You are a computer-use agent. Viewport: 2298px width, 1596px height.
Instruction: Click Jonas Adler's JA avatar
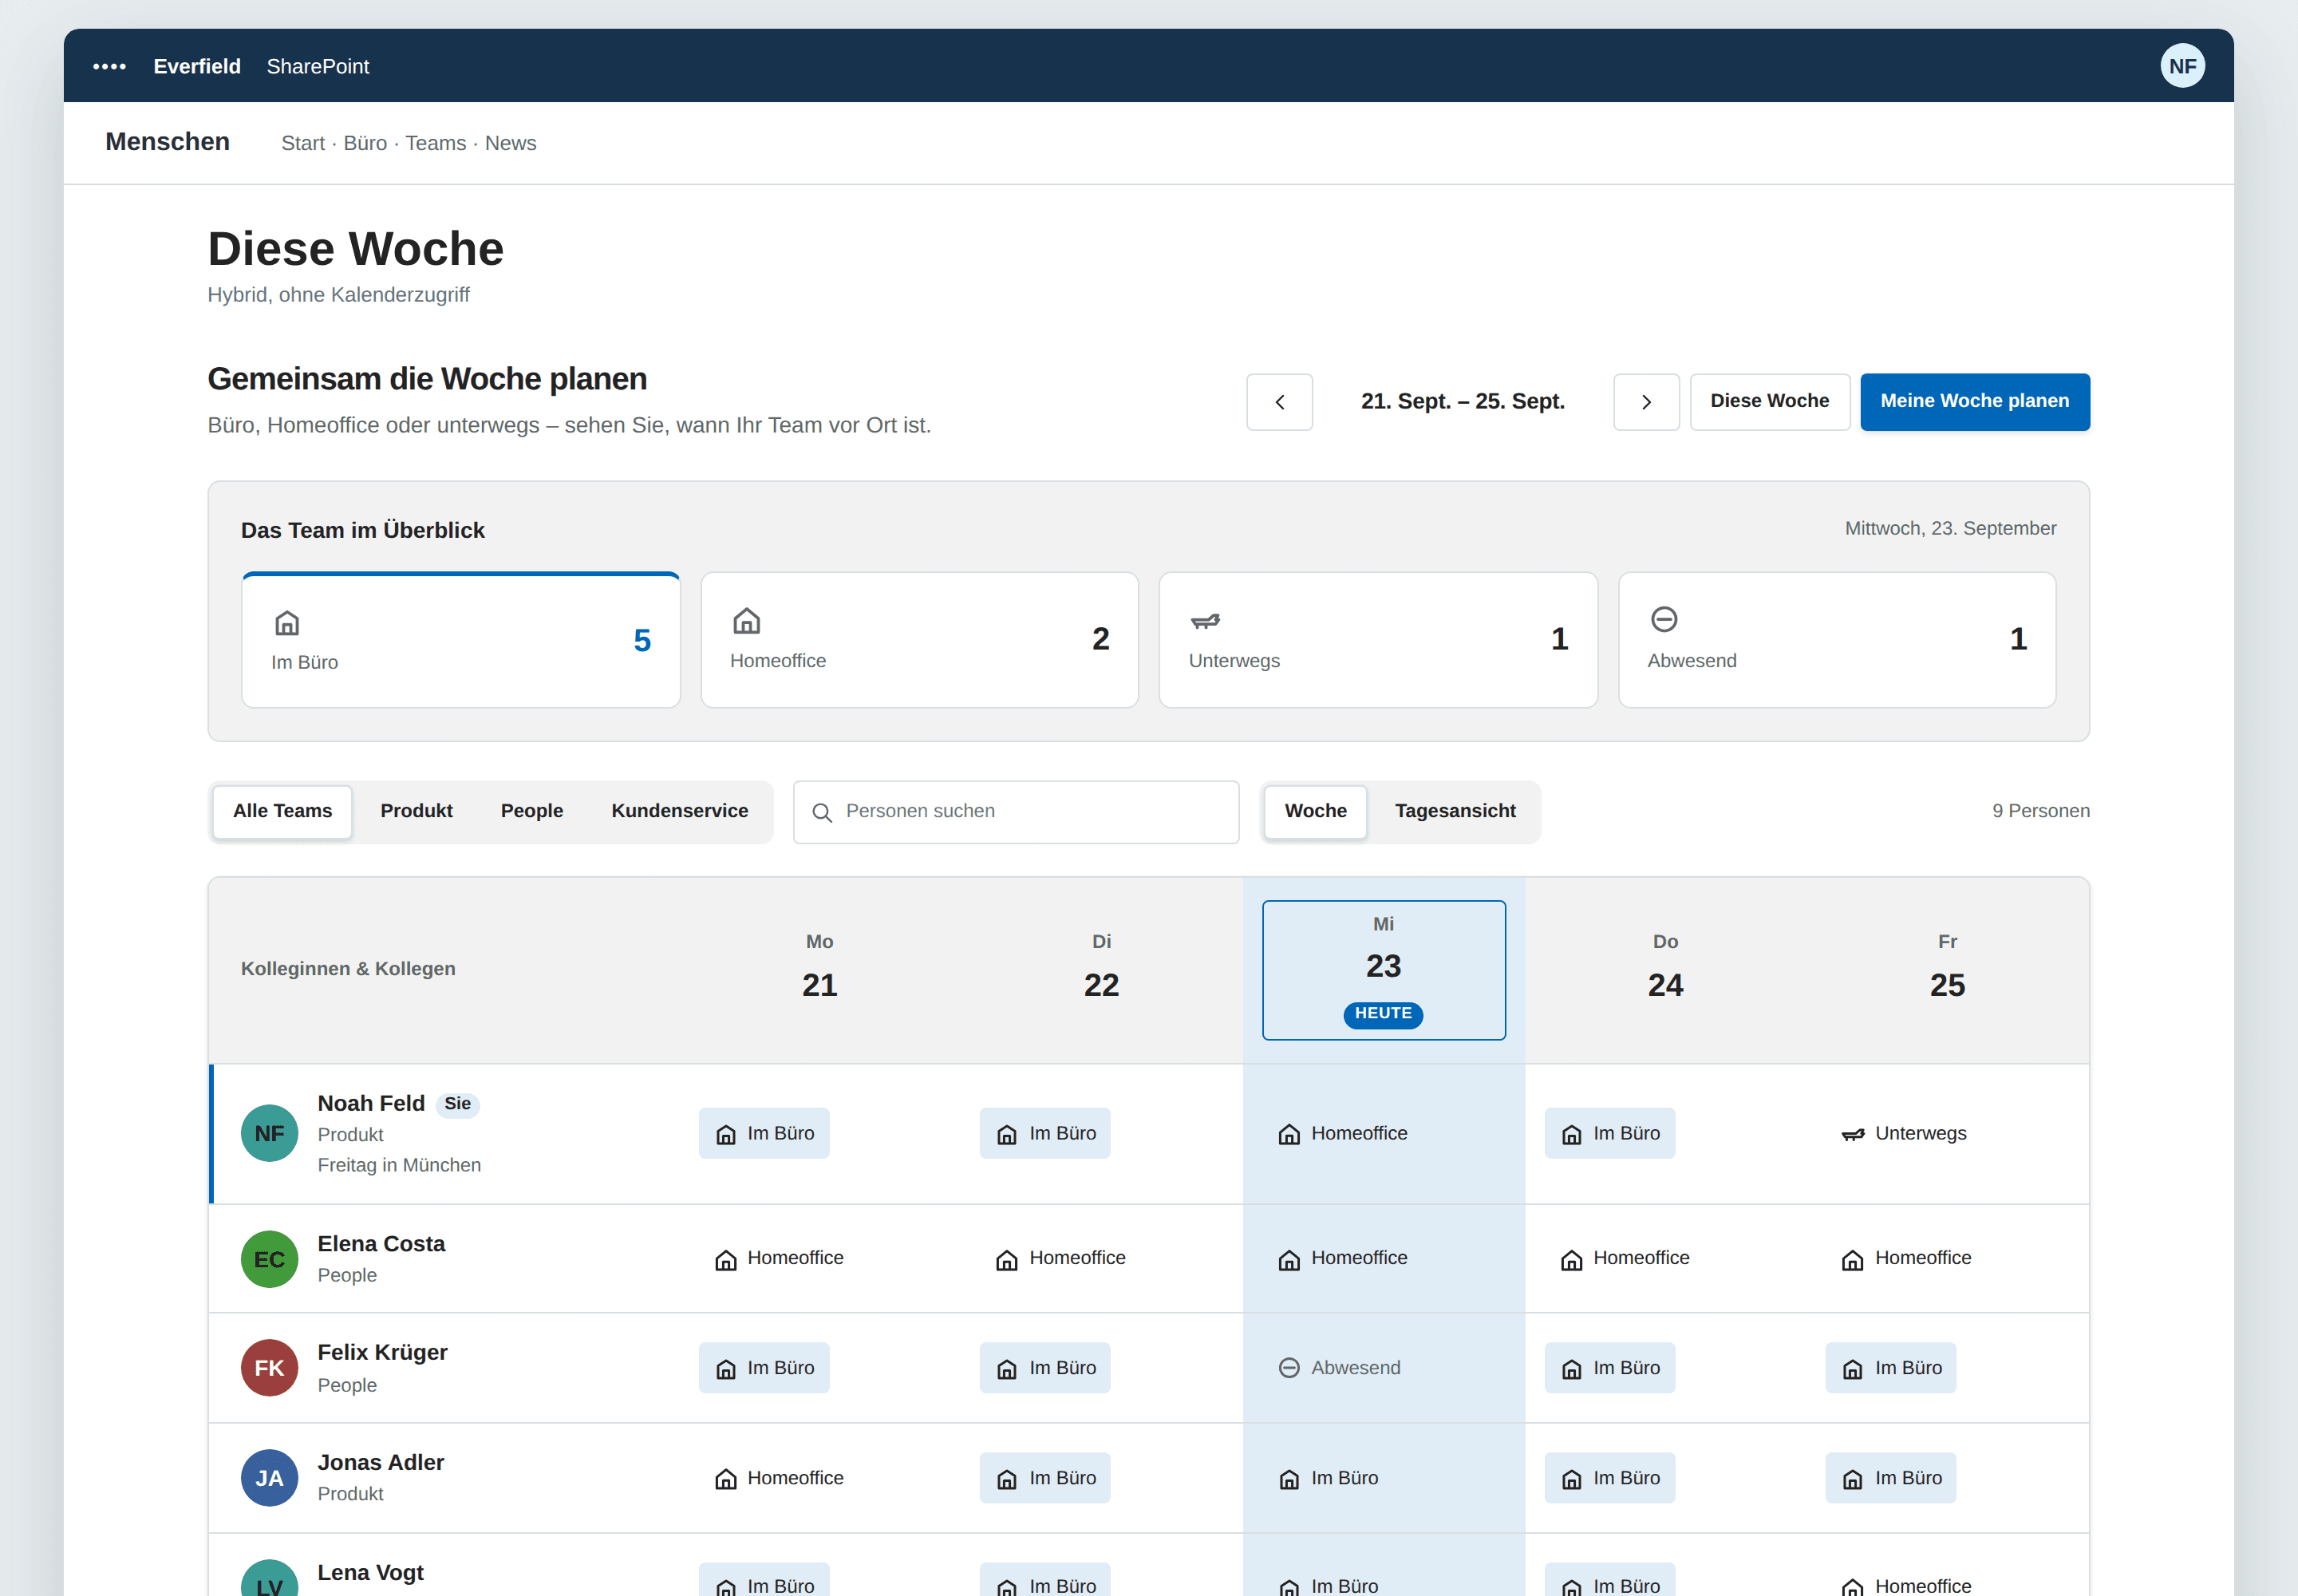pyautogui.click(x=269, y=1478)
